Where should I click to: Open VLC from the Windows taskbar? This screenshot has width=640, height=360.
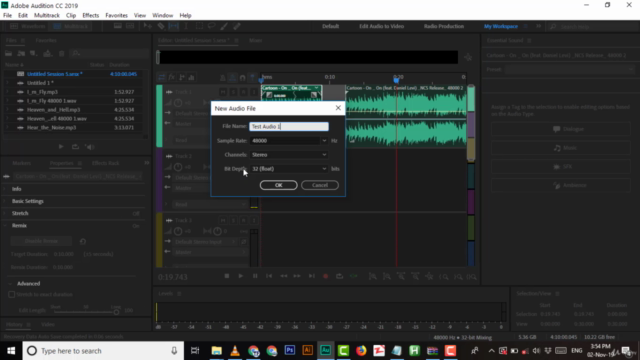[x=235, y=351]
